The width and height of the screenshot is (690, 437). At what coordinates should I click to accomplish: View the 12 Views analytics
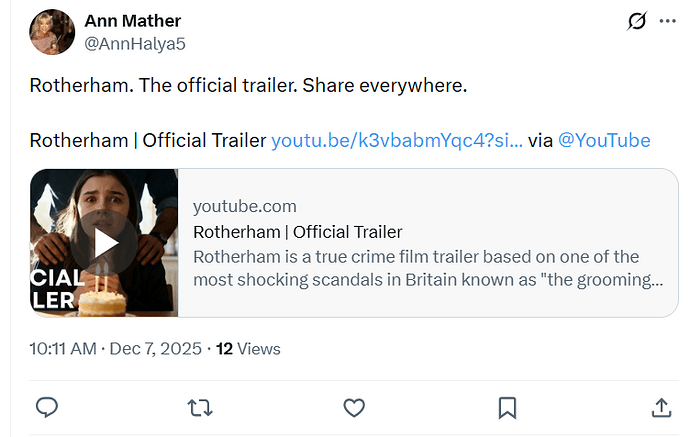click(x=248, y=349)
